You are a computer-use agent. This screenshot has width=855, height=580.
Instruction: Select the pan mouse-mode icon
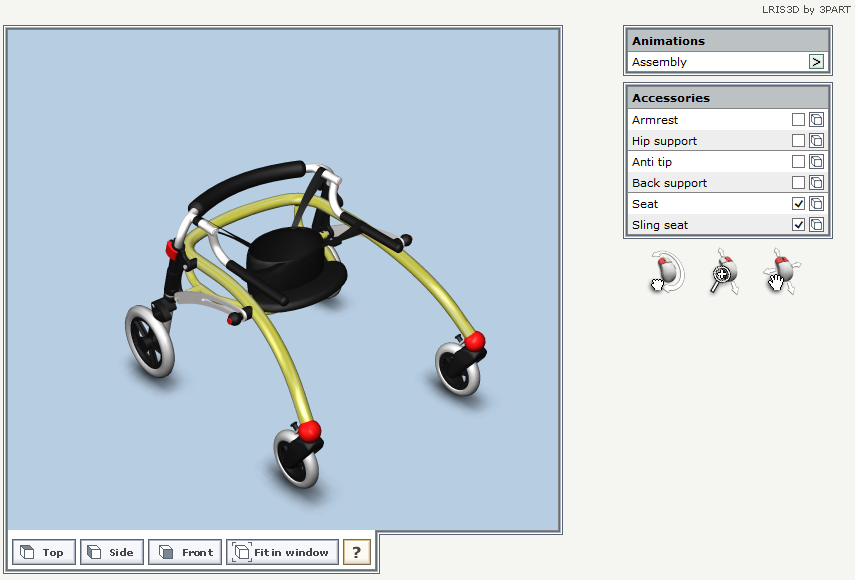tap(782, 272)
